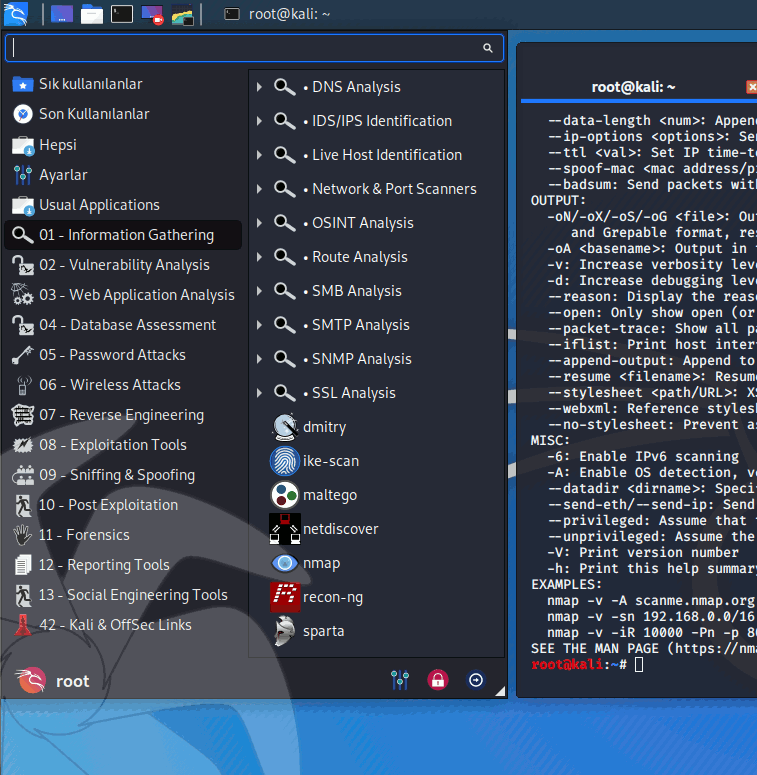Select the root@kali: ~ terminal tab
757x775 pixels.
[x=633, y=87]
